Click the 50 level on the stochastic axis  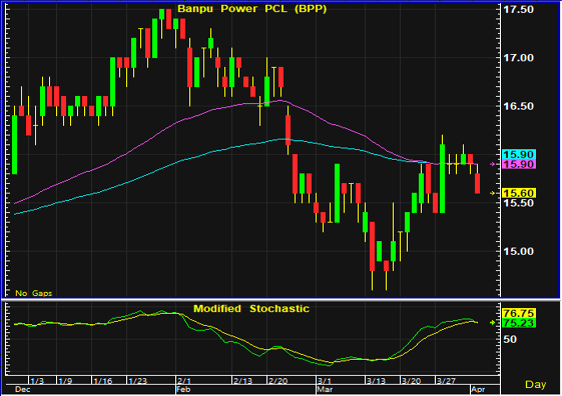pos(510,339)
